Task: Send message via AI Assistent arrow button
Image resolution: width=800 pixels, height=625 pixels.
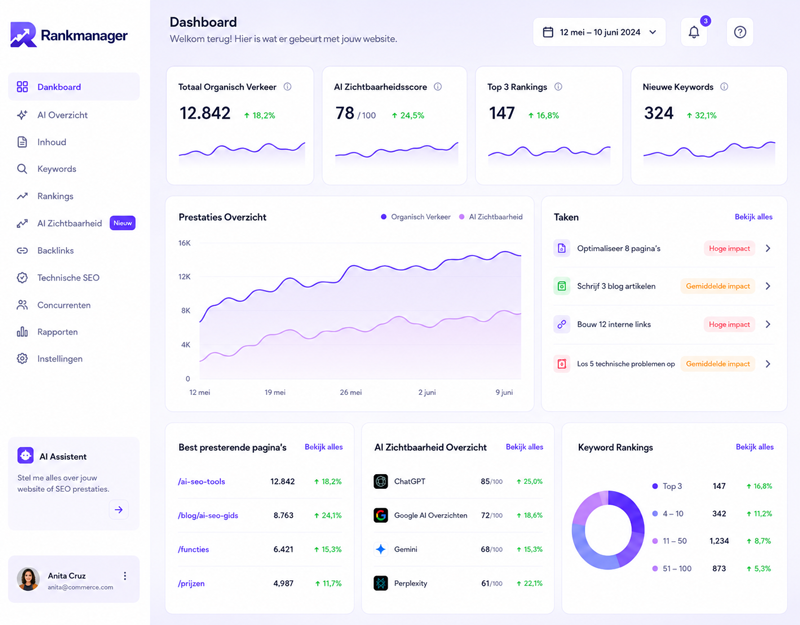Action: coord(118,509)
